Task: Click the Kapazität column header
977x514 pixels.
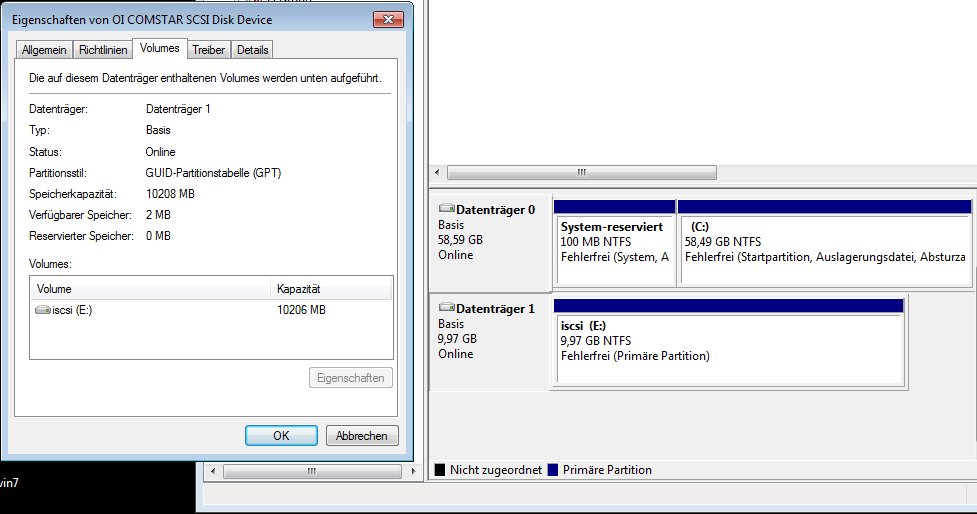Action: click(331, 289)
